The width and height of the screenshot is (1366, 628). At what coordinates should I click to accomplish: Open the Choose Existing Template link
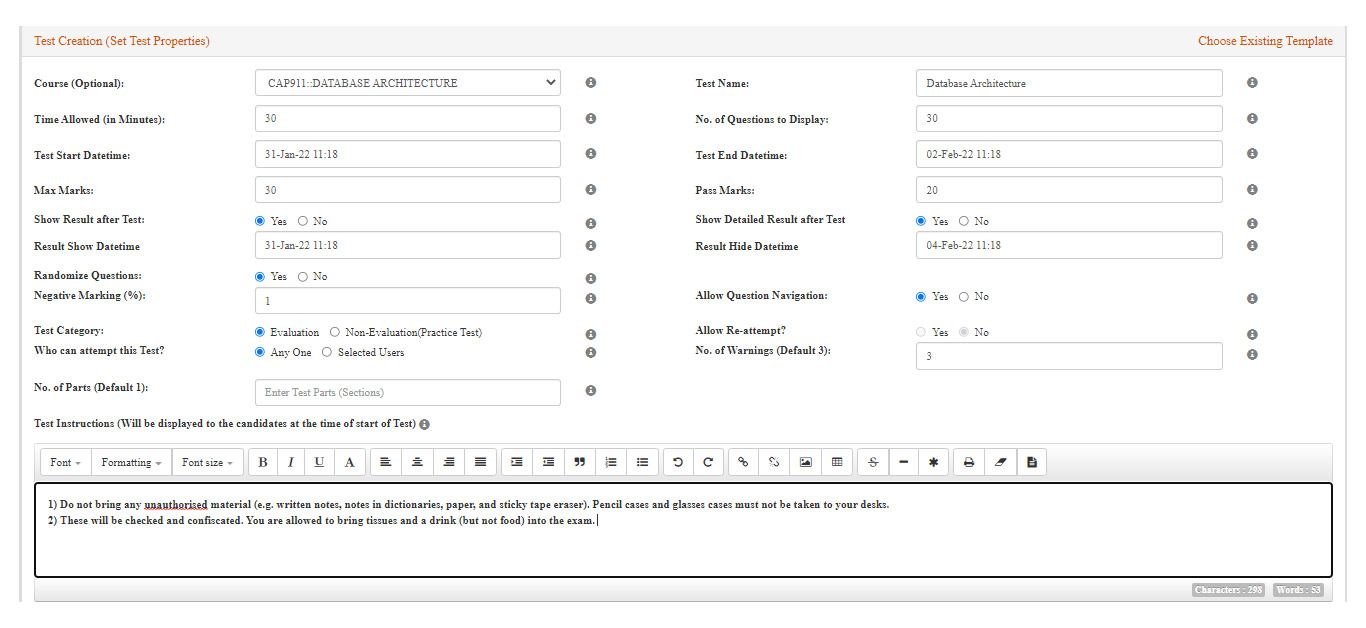(1265, 41)
